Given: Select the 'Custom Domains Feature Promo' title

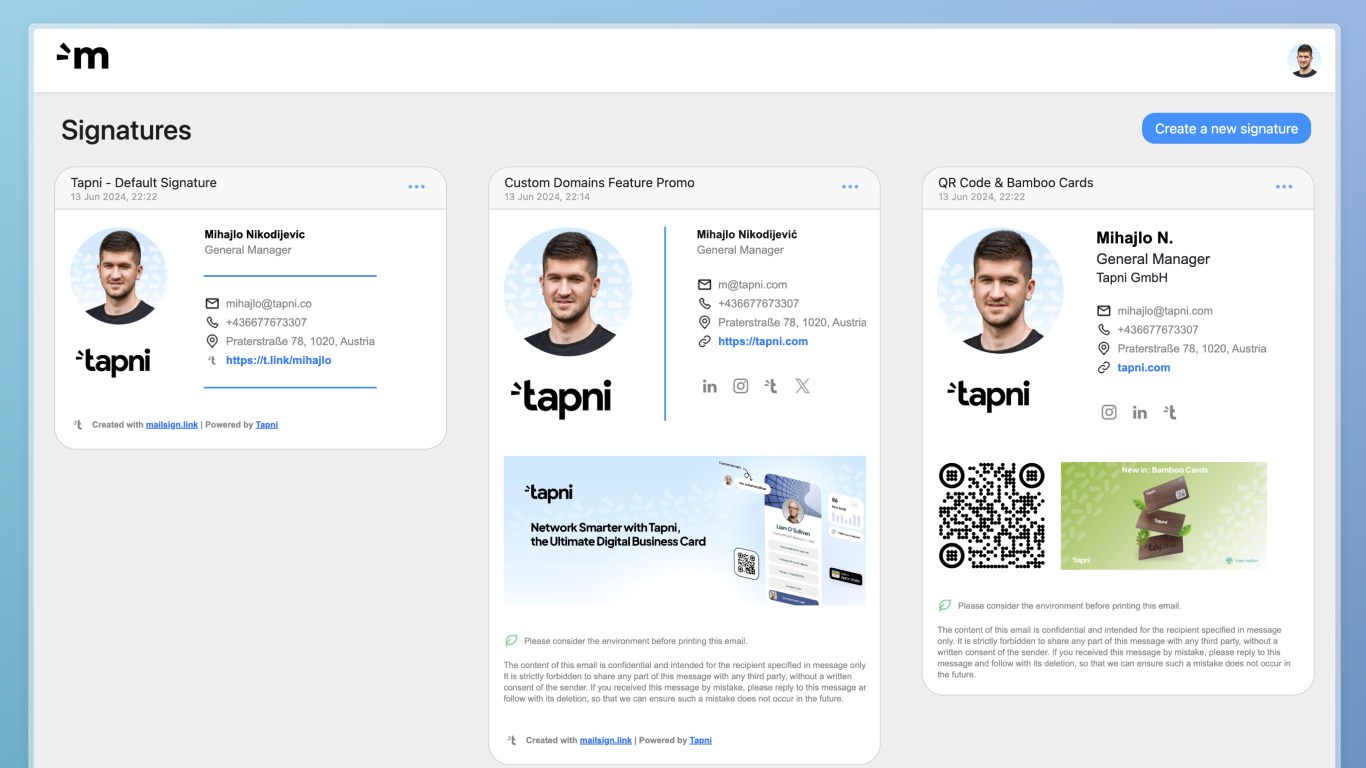Looking at the screenshot, I should point(599,183).
